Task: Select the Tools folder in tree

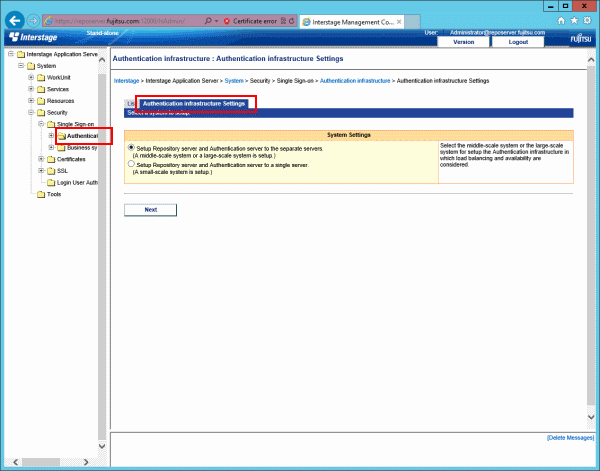Action: pos(40,194)
